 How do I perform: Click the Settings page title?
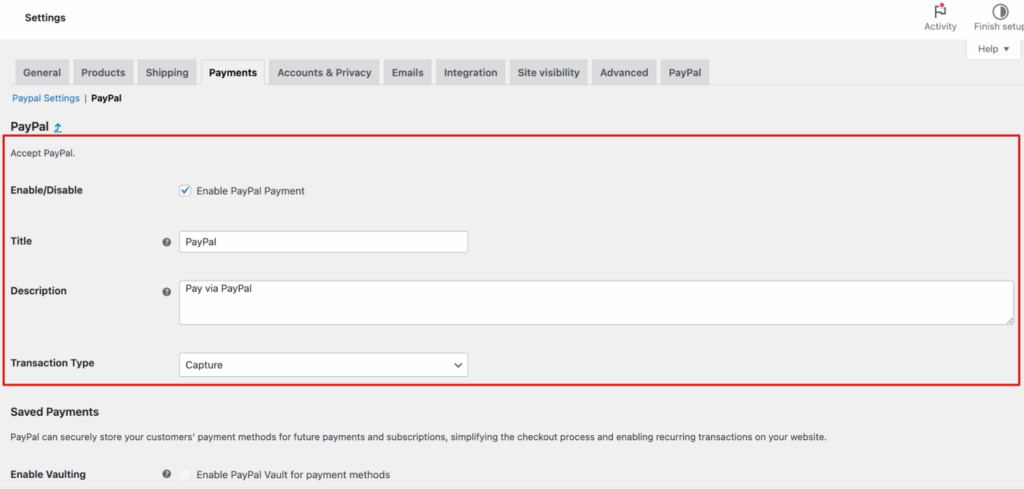point(45,18)
